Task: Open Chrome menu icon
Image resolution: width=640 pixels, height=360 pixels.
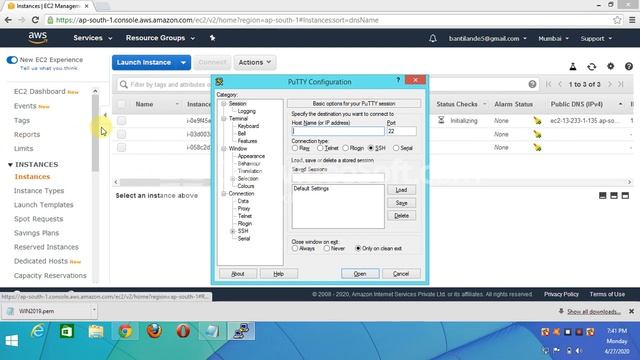Action: coord(632,20)
